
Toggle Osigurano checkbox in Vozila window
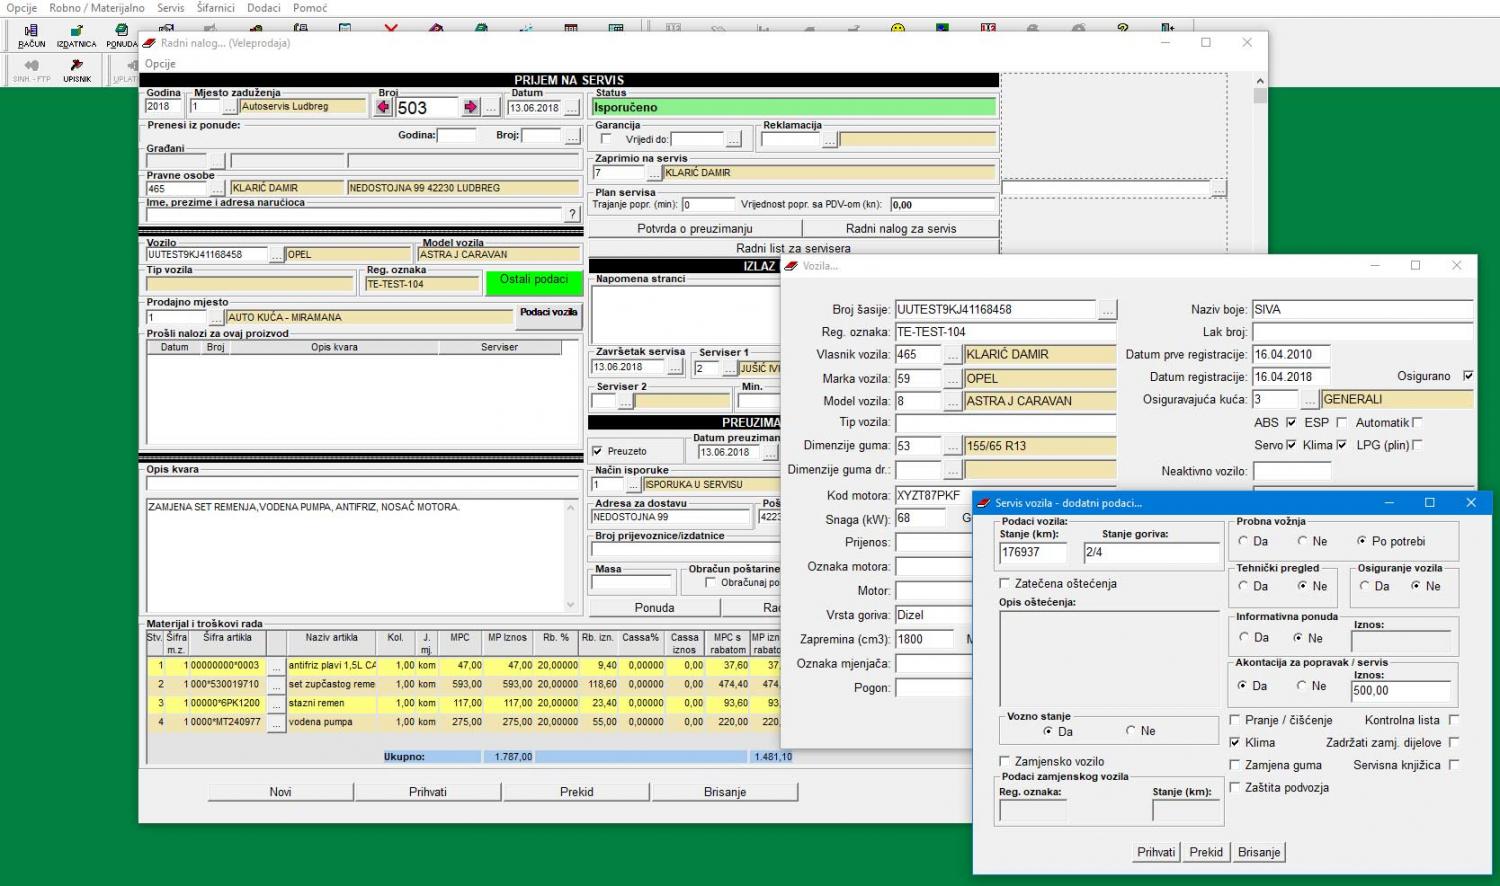tap(1468, 376)
